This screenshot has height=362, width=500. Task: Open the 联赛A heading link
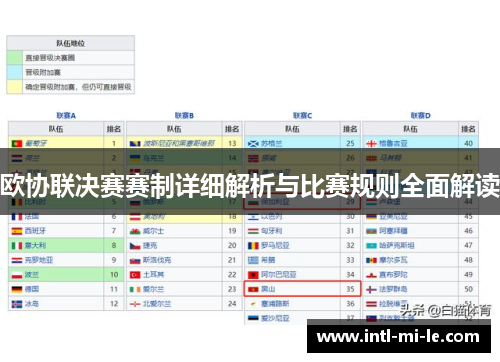click(66, 116)
